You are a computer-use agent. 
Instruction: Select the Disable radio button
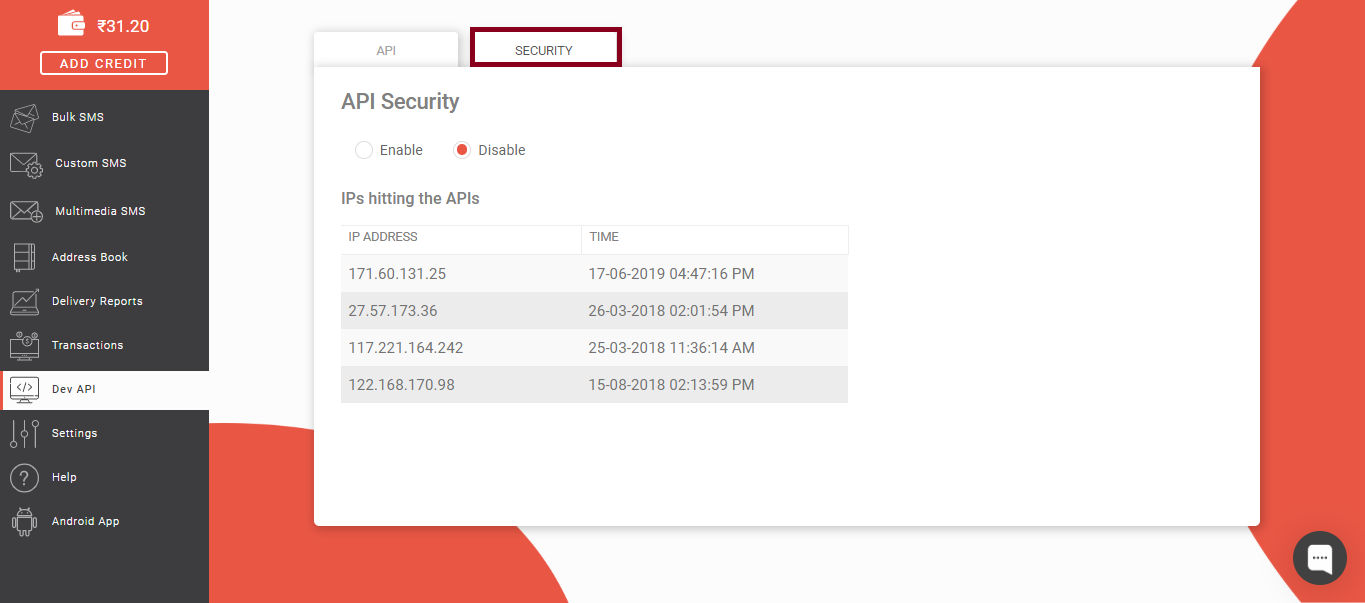click(462, 150)
